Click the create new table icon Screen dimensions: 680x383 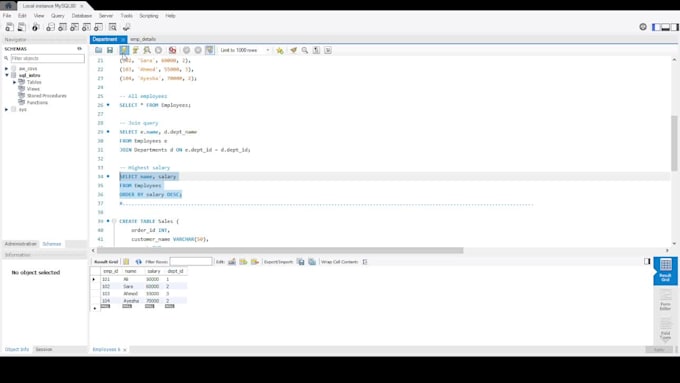(62, 27)
